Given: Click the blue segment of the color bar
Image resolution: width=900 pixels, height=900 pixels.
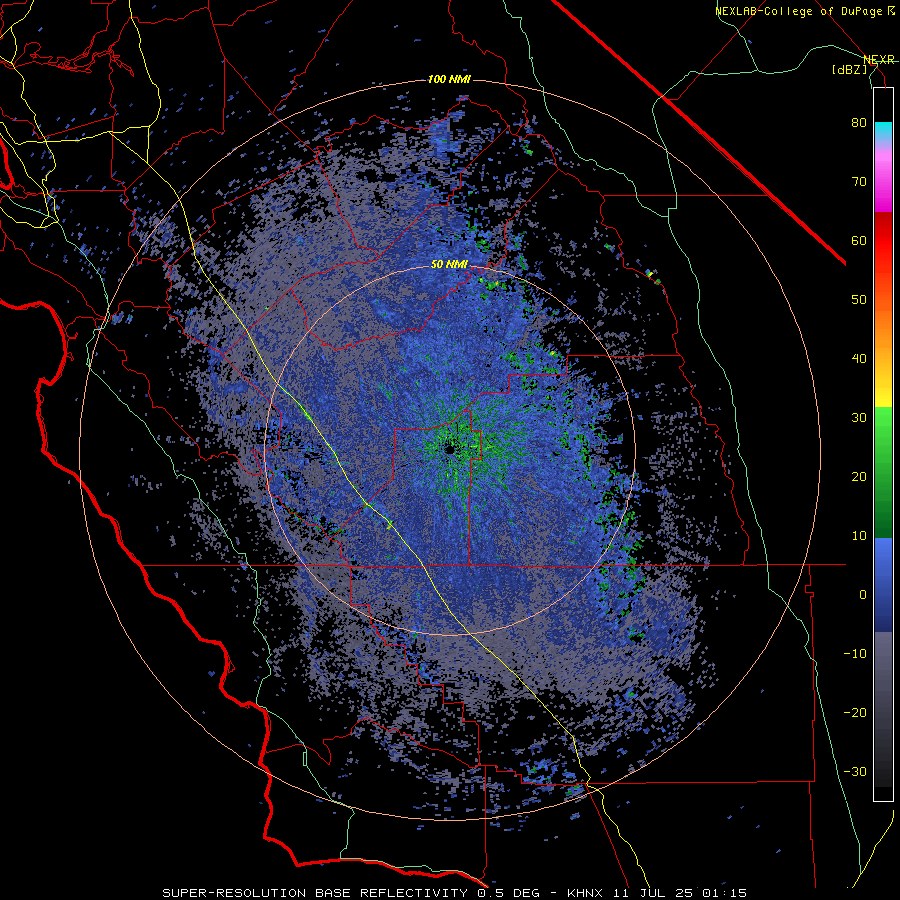Looking at the screenshot, I should click(883, 585).
